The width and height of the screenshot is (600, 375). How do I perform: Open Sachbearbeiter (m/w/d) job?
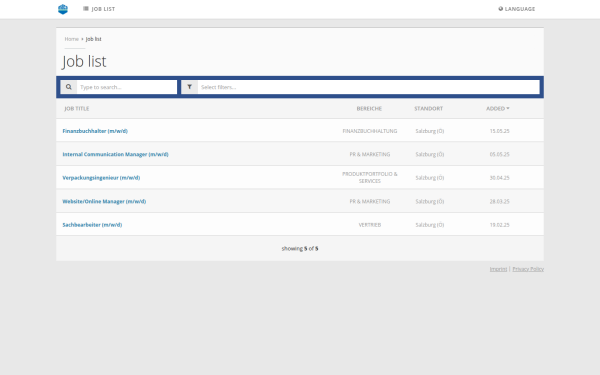pos(92,225)
